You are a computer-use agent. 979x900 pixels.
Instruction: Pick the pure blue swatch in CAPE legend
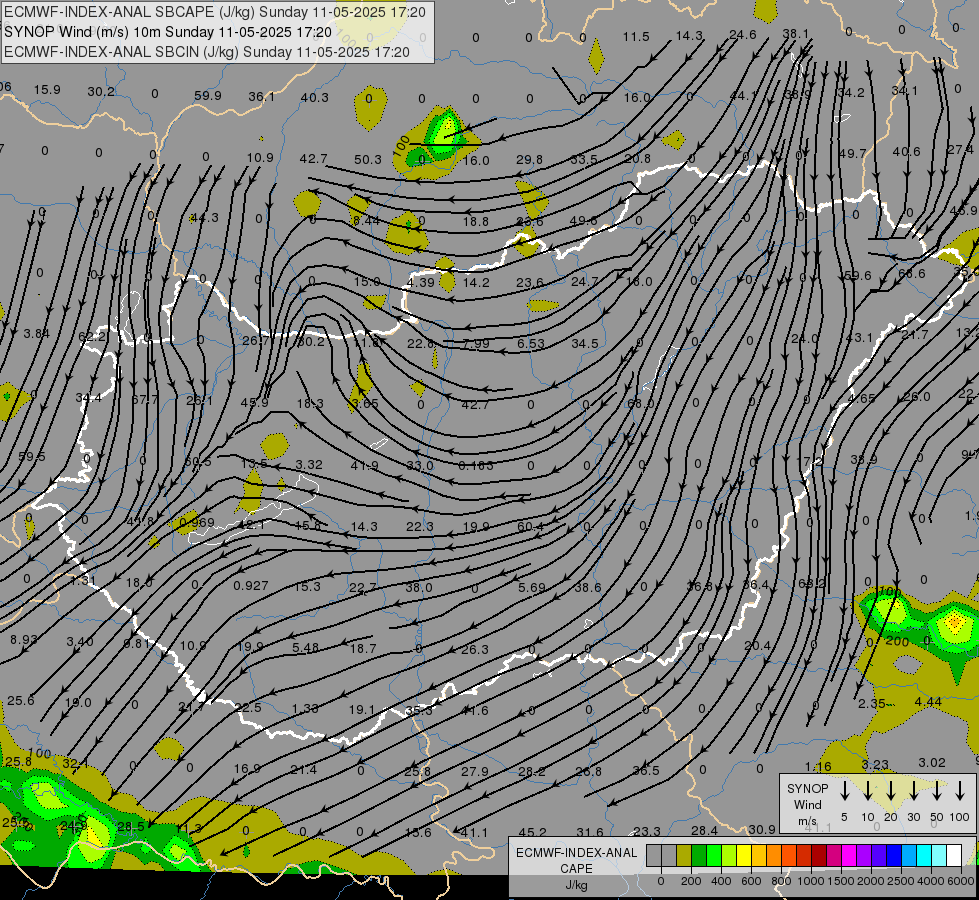(x=893, y=856)
